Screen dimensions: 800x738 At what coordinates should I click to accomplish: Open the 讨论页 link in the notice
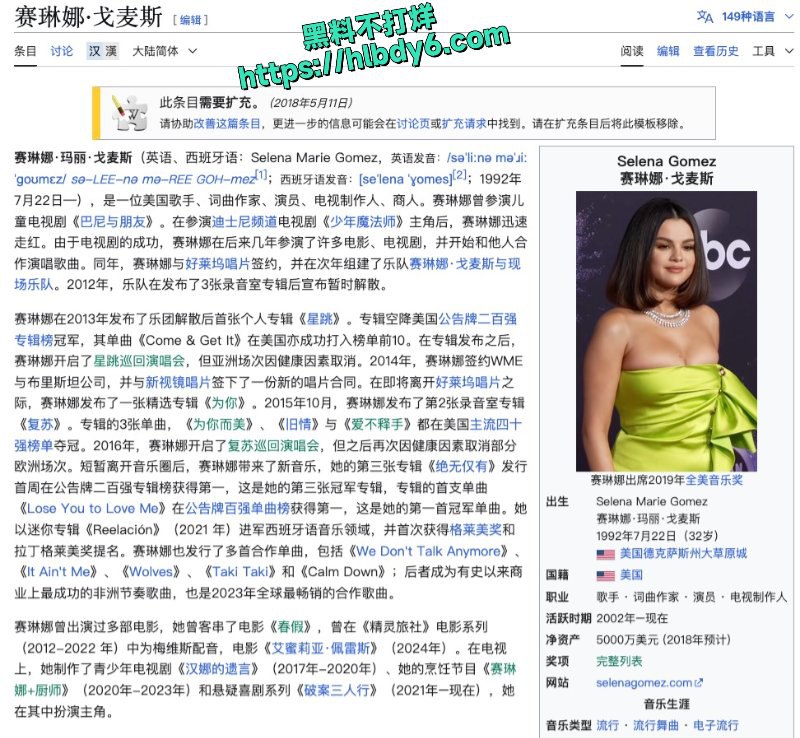click(x=413, y=124)
